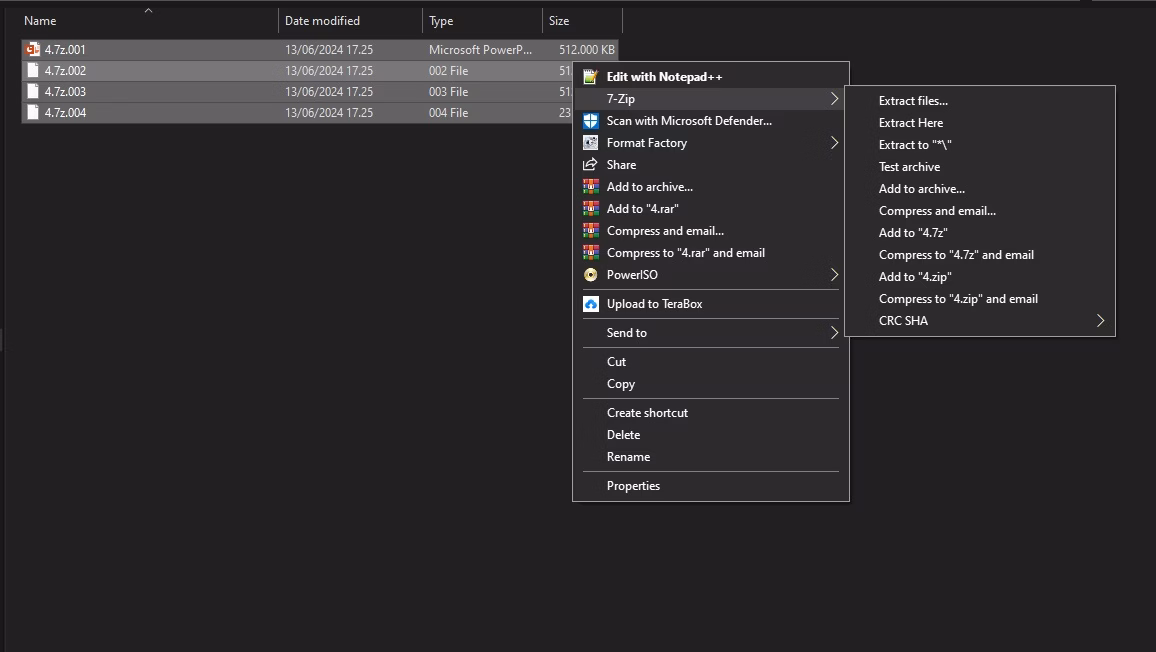This screenshot has width=1156, height=652.
Task: Select file name 4.7z.002
Action: (x=65, y=71)
